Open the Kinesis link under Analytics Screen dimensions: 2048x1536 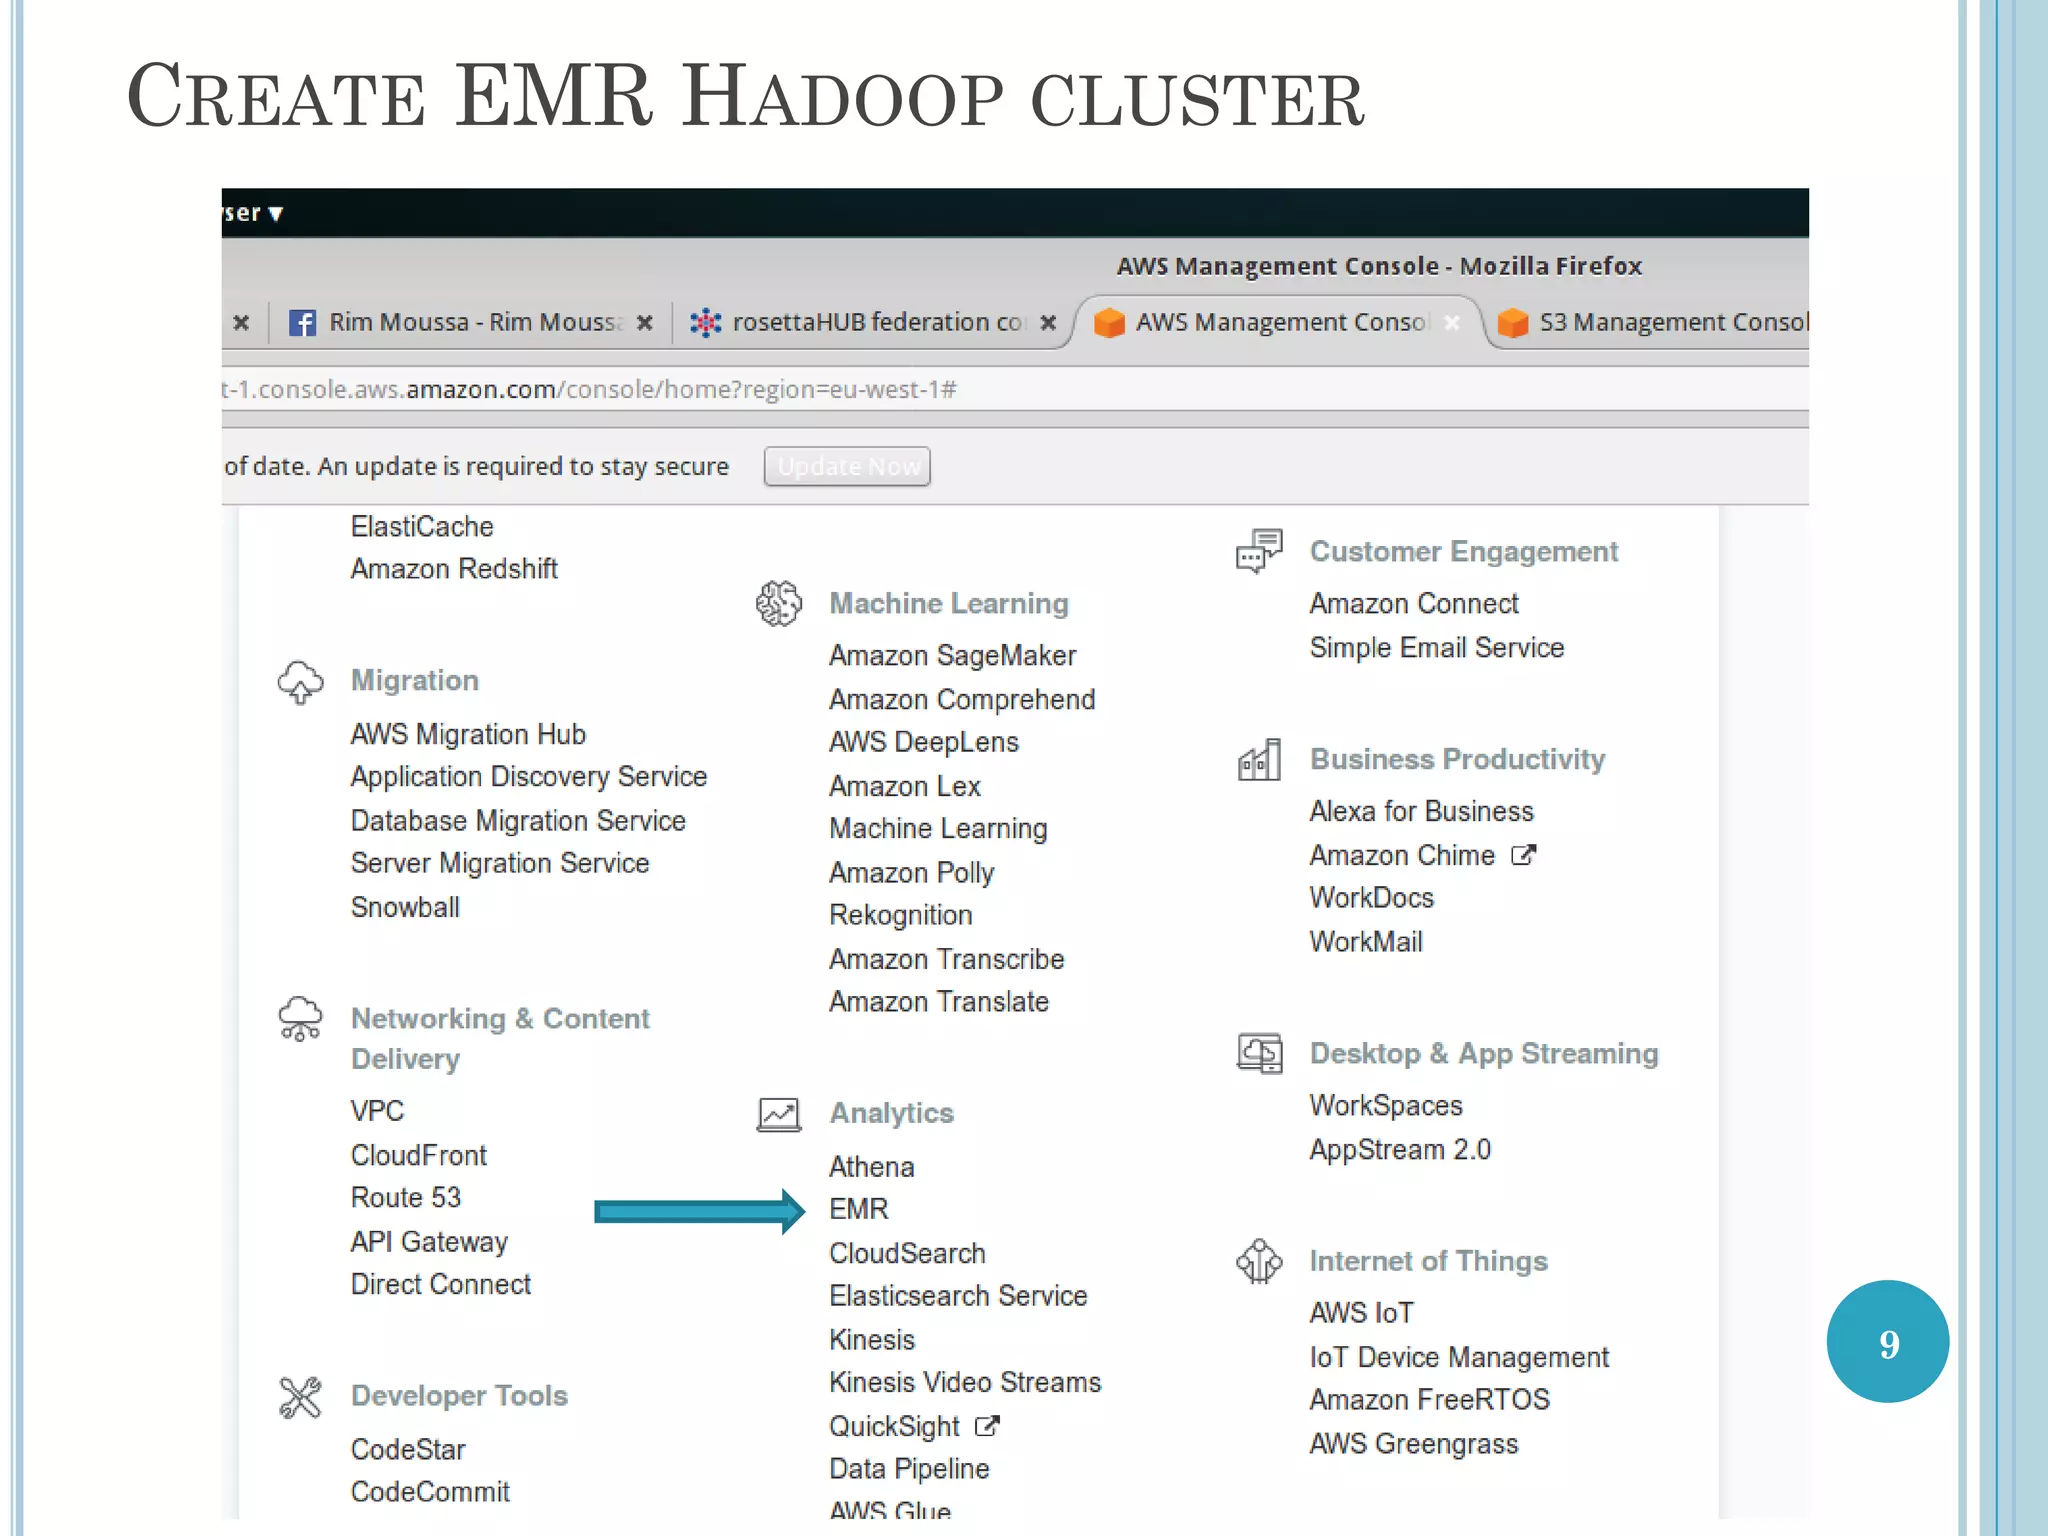(x=872, y=1340)
